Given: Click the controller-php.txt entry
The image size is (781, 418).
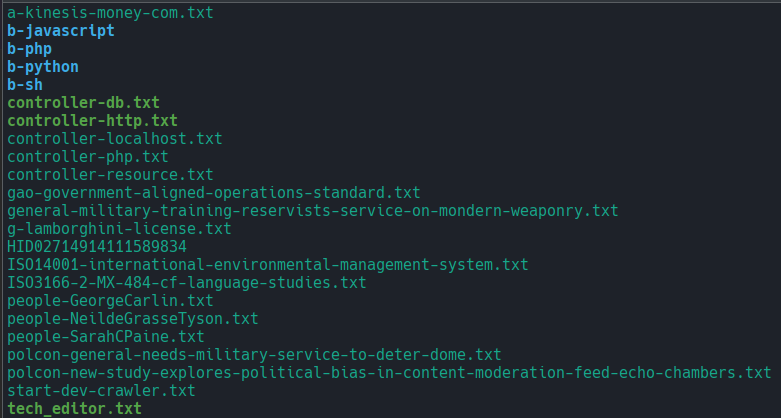Looking at the screenshot, I should 88,156.
